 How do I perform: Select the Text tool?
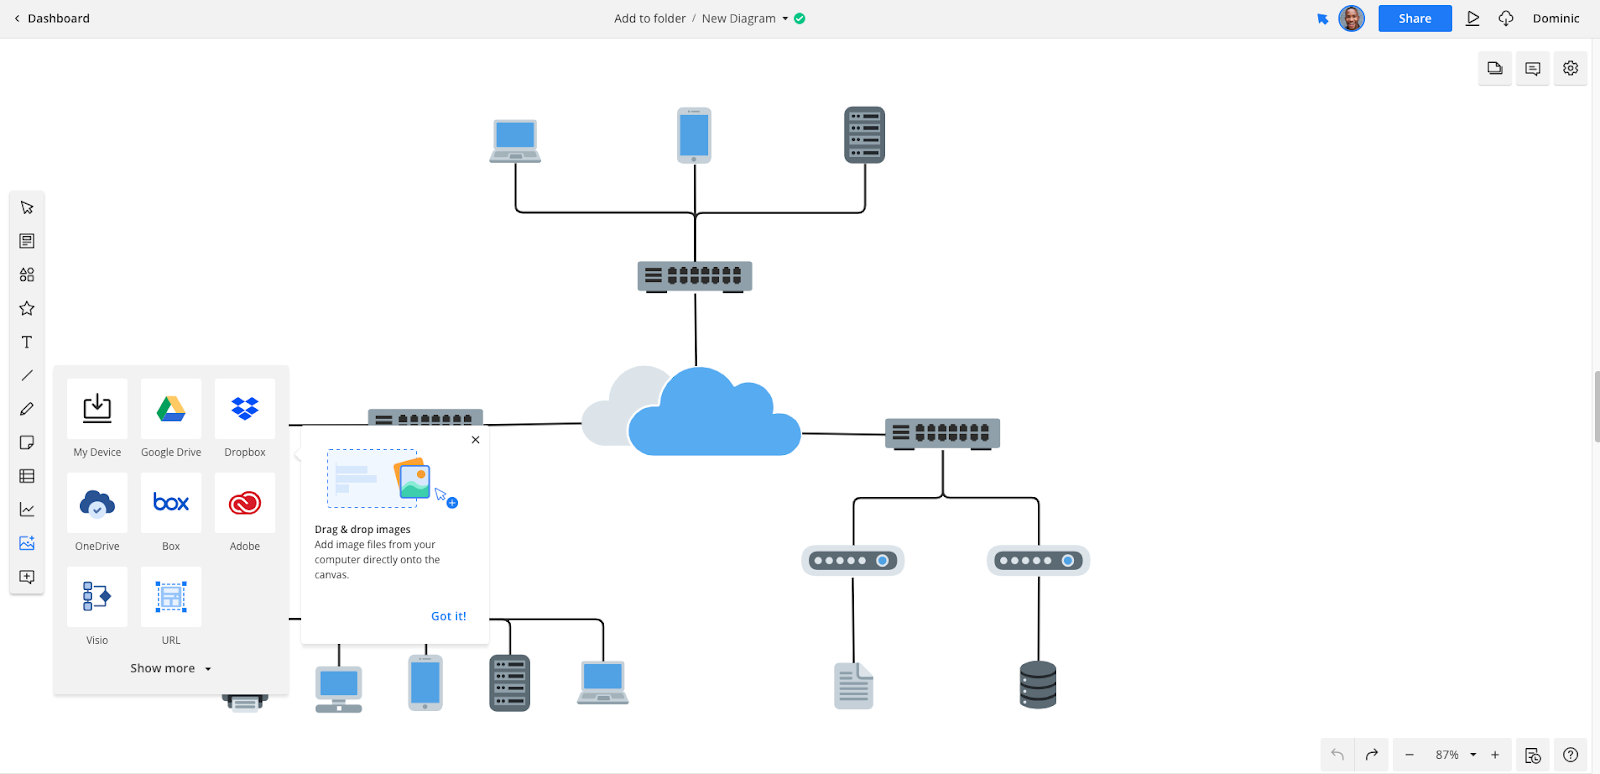pyautogui.click(x=27, y=342)
